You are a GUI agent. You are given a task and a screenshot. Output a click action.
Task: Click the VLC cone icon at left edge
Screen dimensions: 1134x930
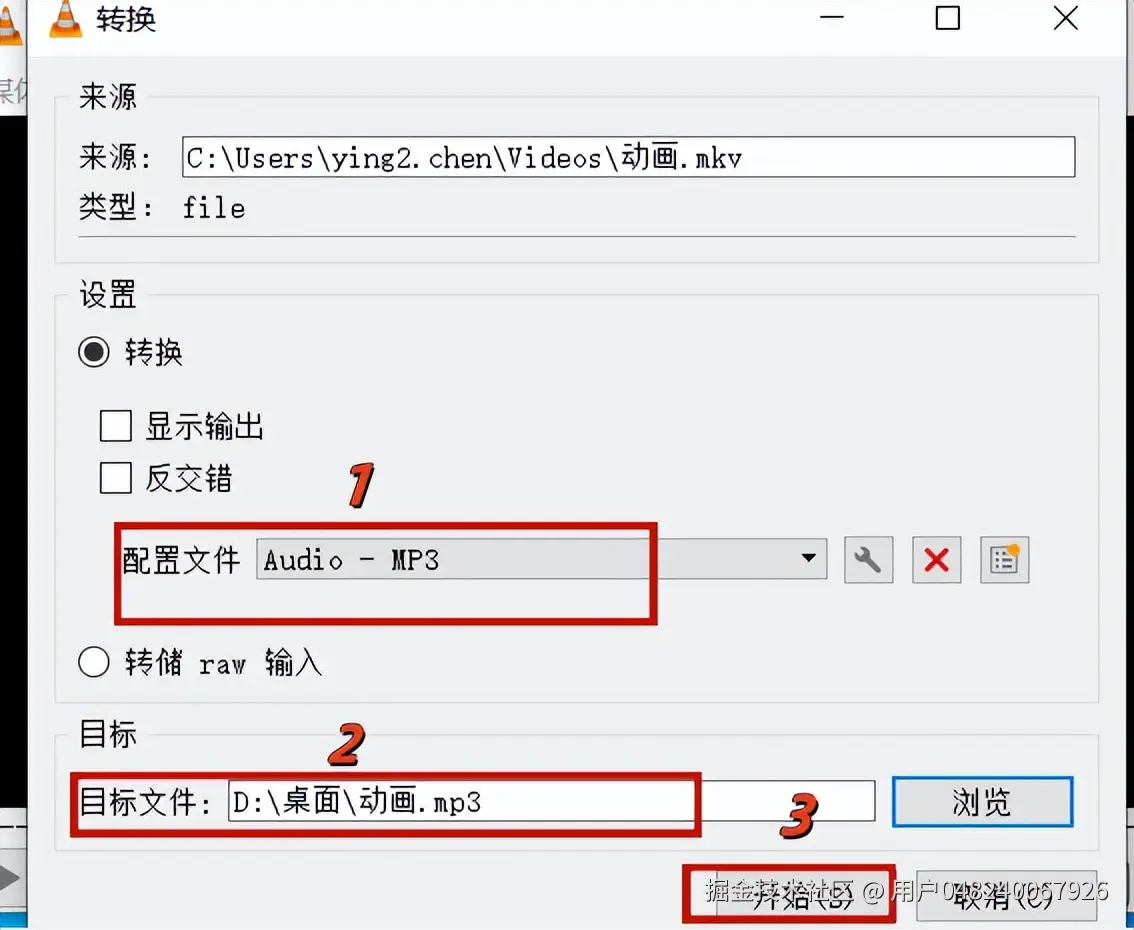coord(9,25)
